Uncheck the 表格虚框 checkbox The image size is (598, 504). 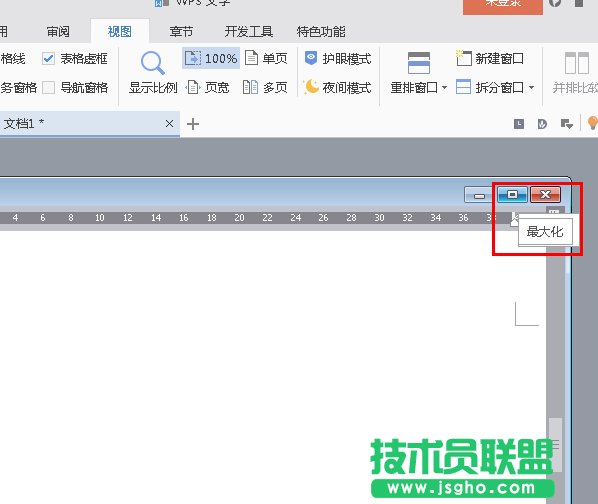[48, 59]
